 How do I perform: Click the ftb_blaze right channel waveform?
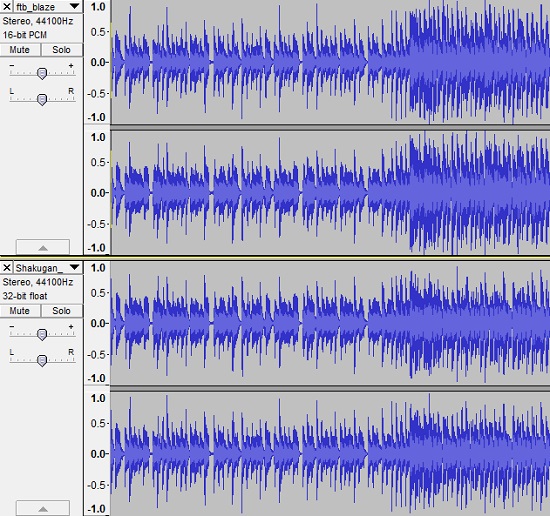point(330,193)
